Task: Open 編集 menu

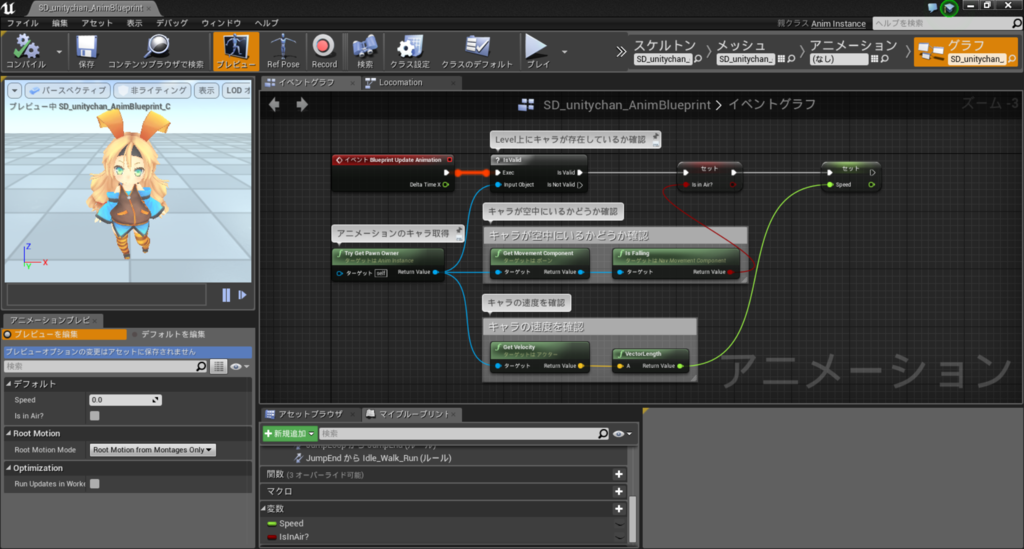Action: point(59,23)
